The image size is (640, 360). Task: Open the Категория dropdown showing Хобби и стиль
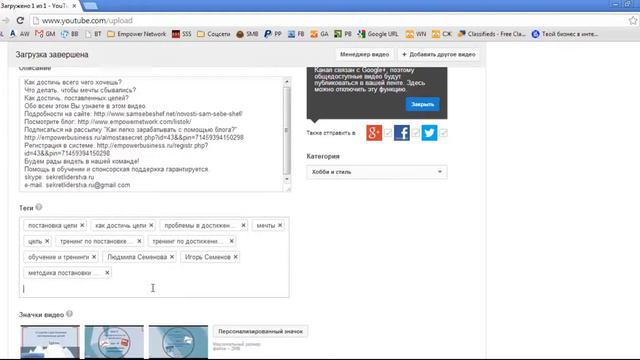click(x=377, y=172)
